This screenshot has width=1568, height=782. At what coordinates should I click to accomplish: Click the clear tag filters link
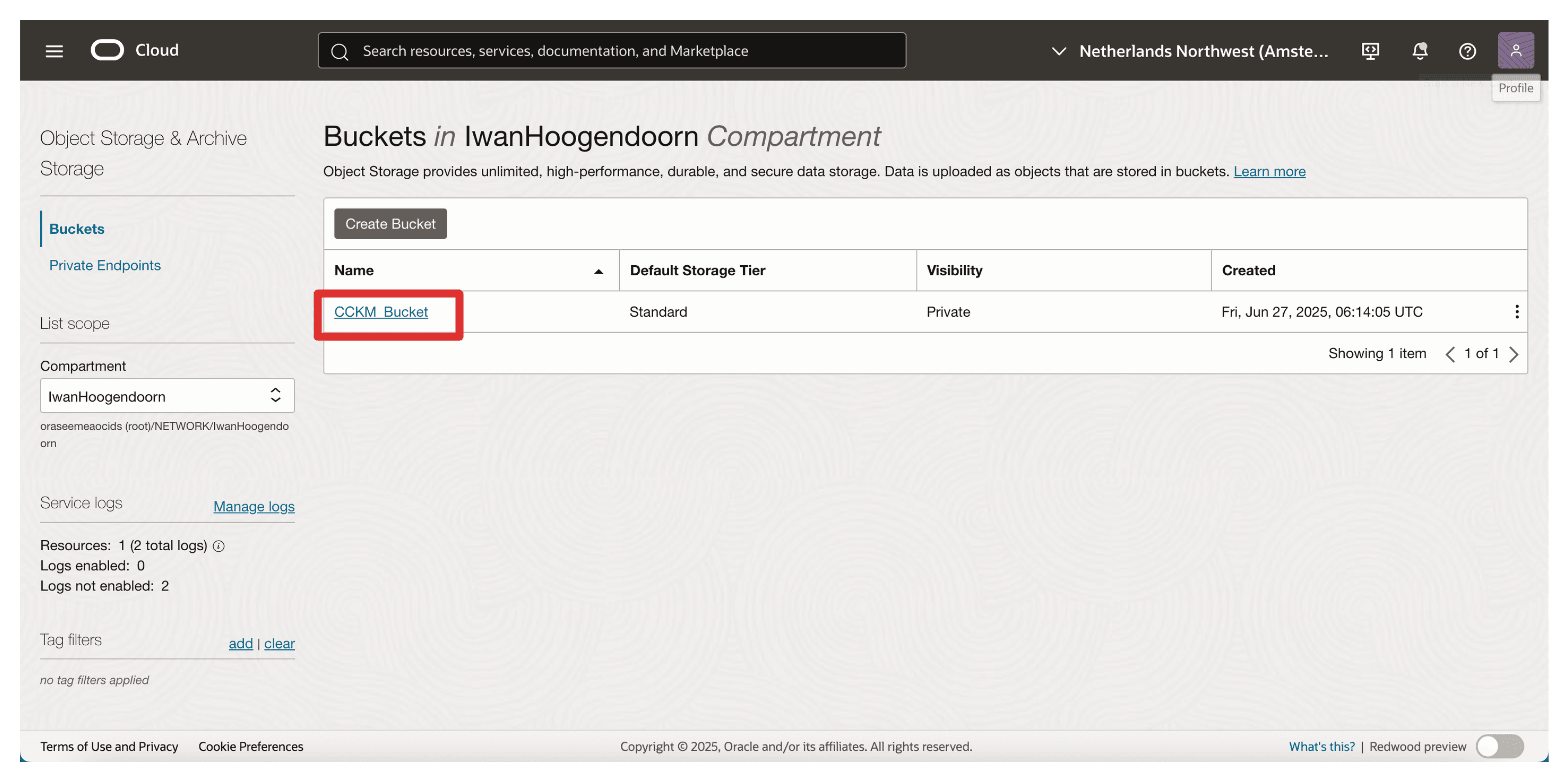280,644
